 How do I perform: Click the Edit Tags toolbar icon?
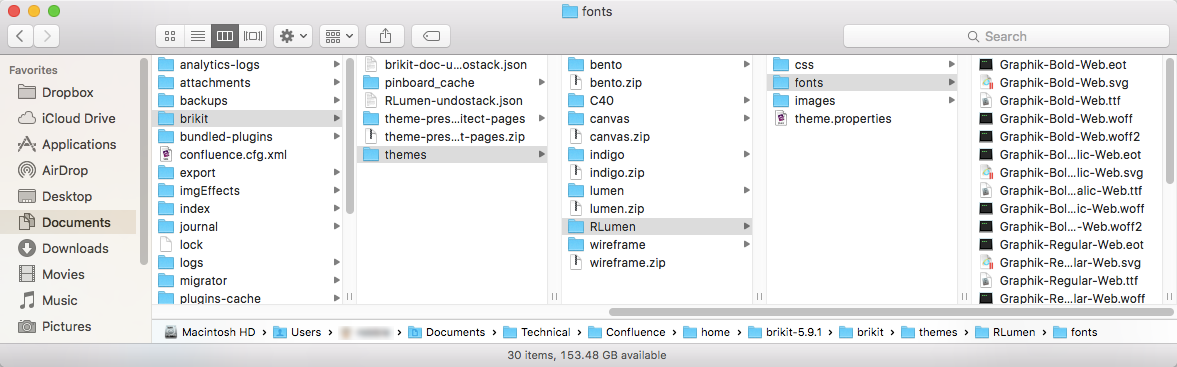pyautogui.click(x=432, y=36)
